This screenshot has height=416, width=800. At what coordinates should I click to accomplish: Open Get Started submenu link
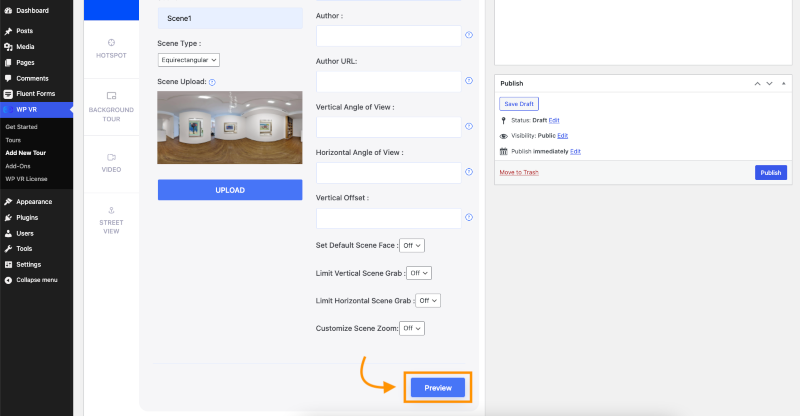[21, 127]
